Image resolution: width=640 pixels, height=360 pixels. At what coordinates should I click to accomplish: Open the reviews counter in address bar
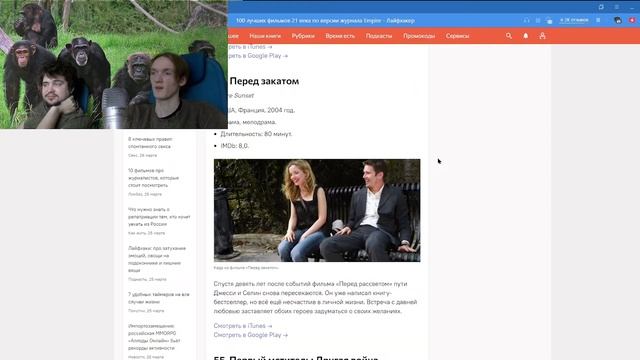point(574,20)
